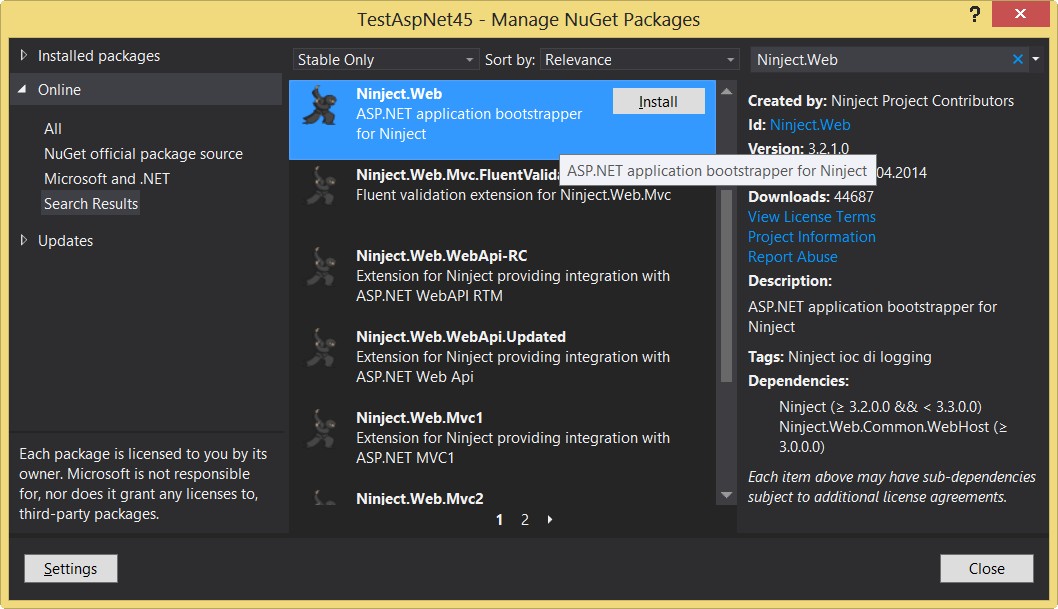Viewport: 1058px width, 609px height.
Task: Select All under Online
Action: [x=53, y=129]
